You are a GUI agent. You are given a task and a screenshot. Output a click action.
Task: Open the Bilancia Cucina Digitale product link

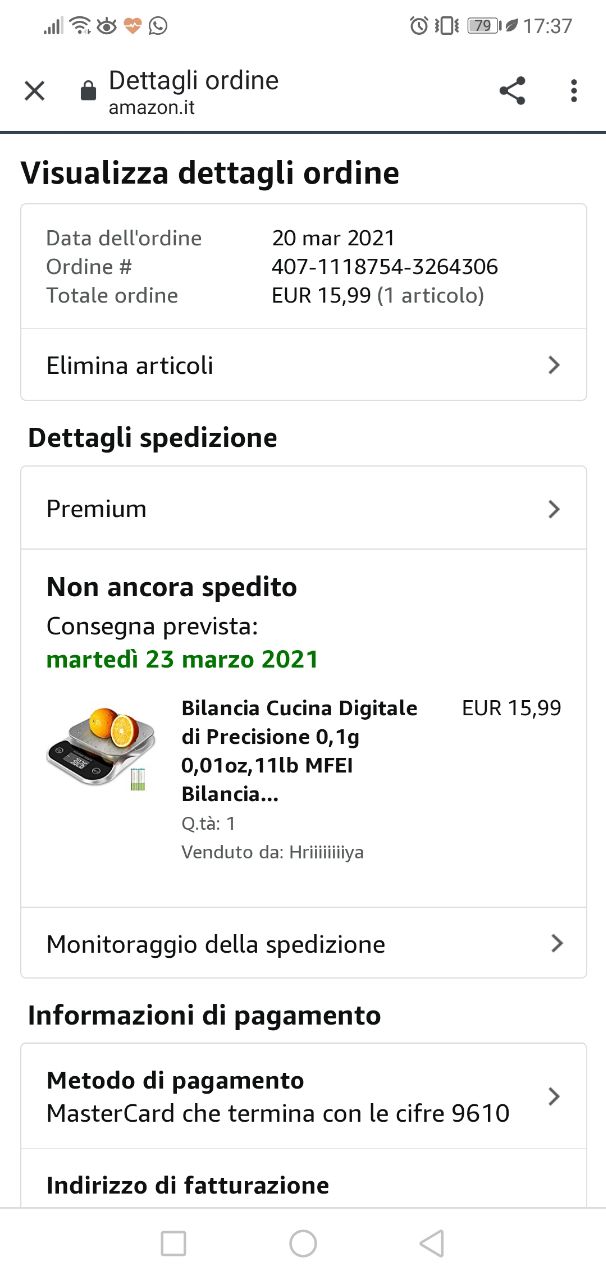click(299, 750)
